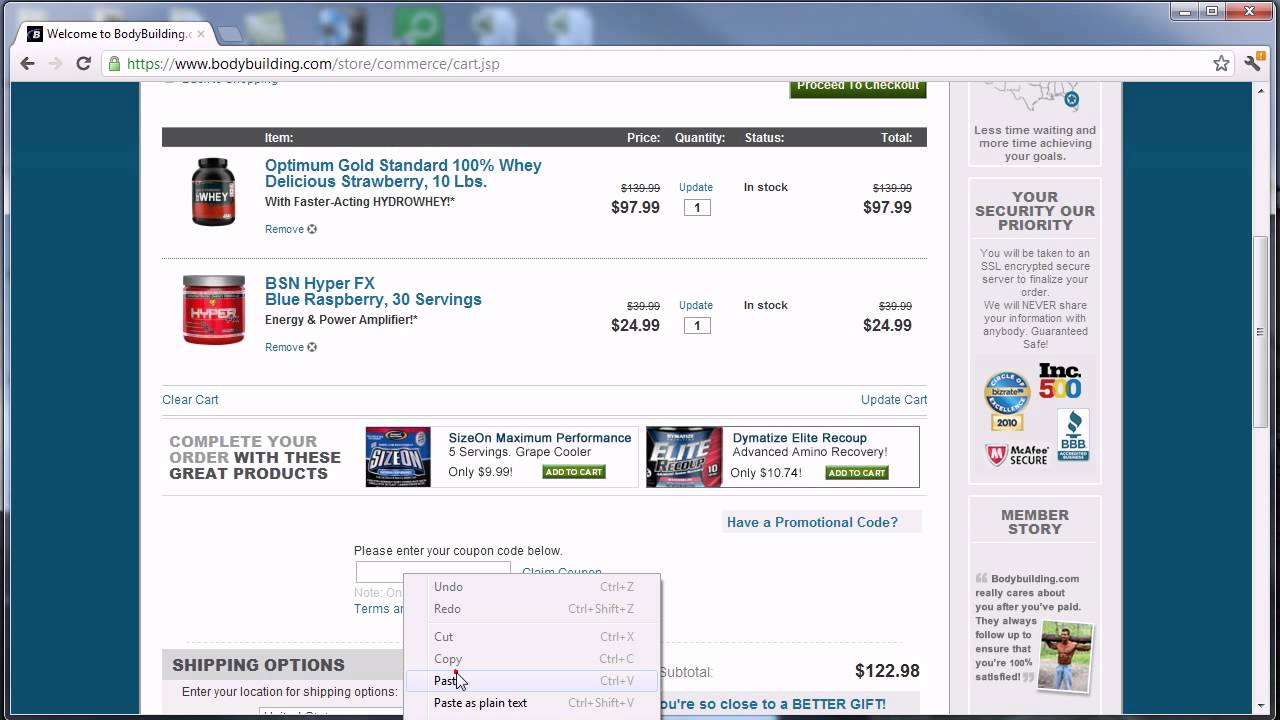
Task: Choose Copy from context menu
Action: pos(533,659)
